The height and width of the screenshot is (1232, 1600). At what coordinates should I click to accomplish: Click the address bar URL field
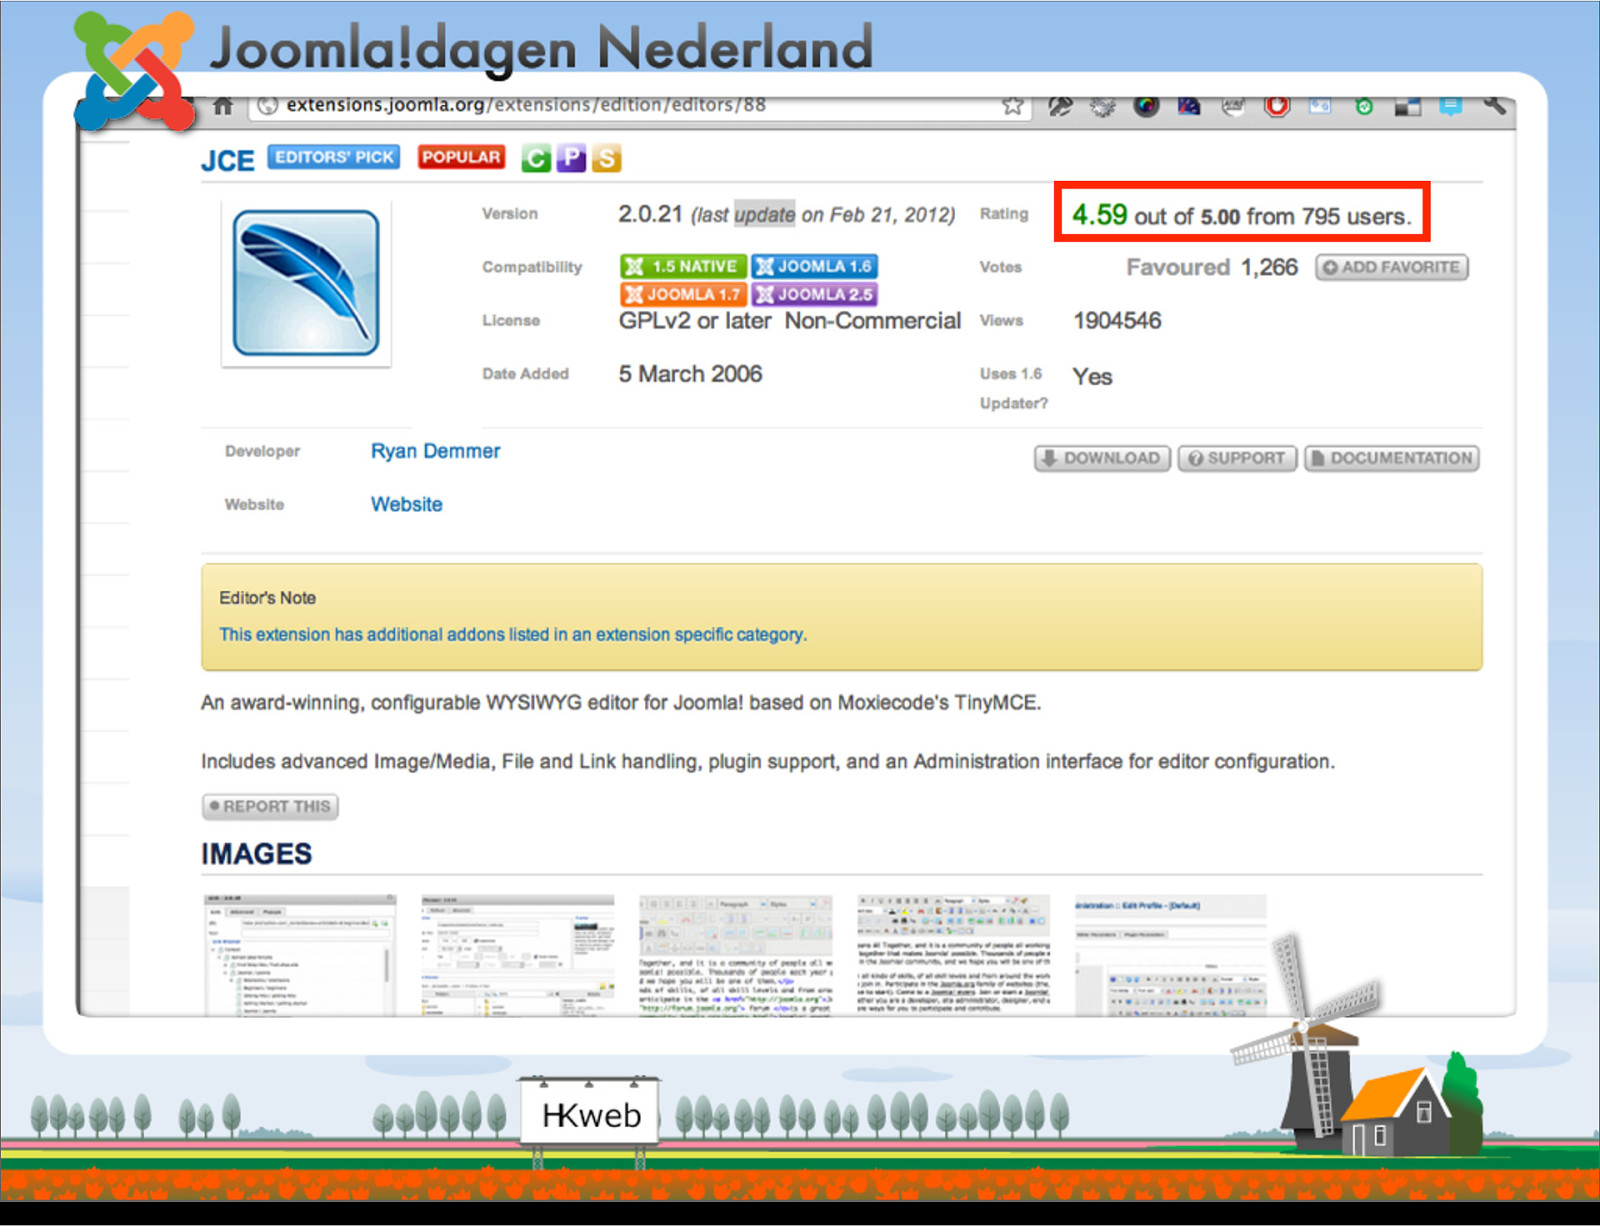click(x=640, y=105)
